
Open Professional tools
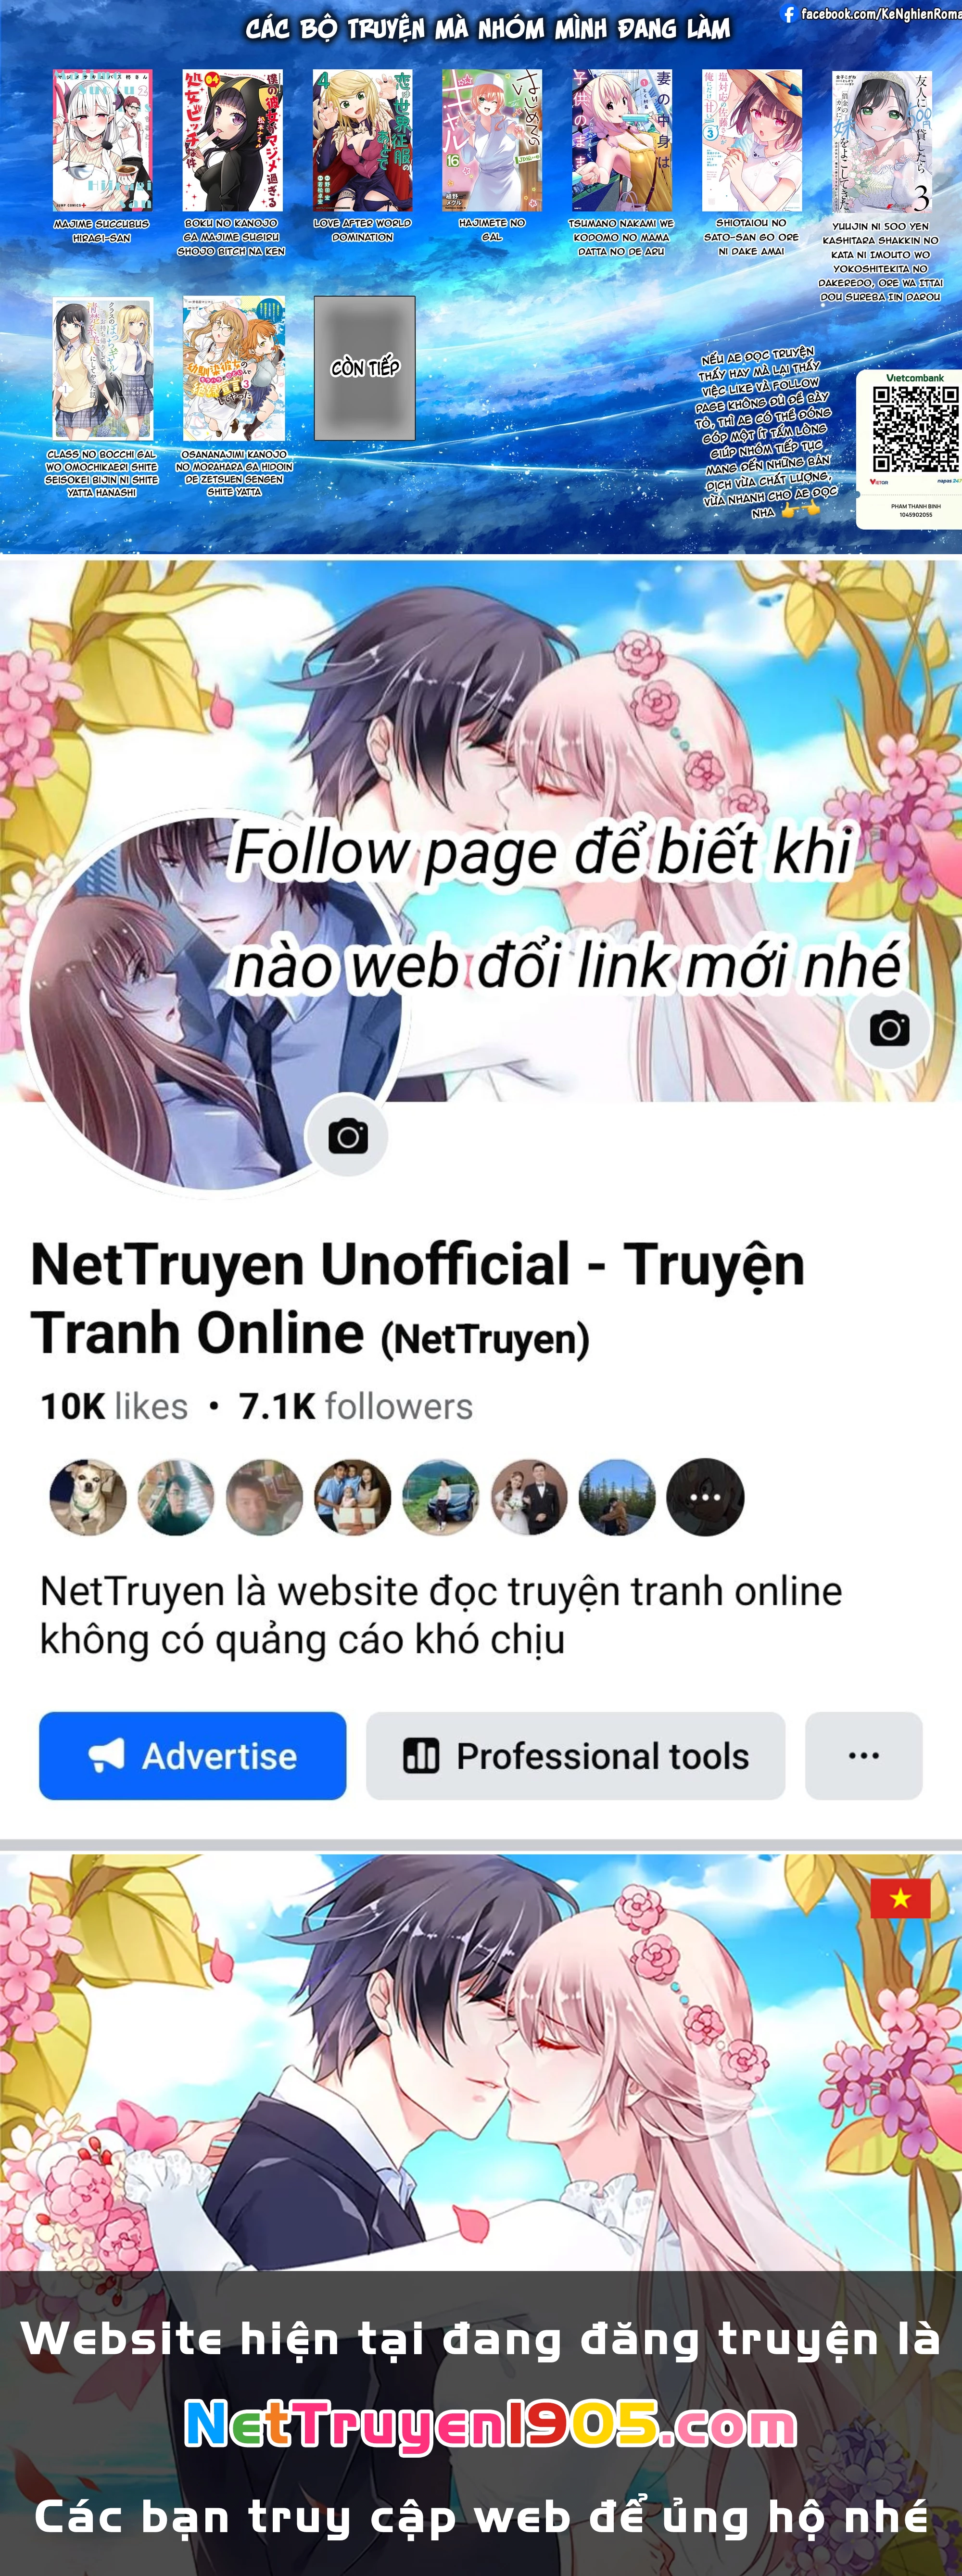click(x=575, y=1755)
